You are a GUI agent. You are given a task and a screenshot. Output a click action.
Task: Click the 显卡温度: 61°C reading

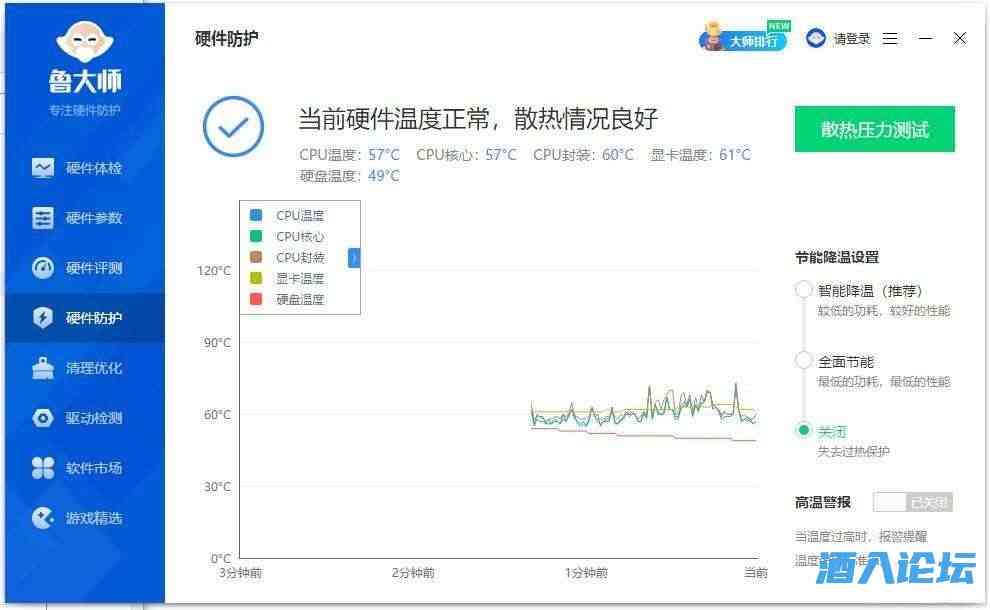point(701,155)
